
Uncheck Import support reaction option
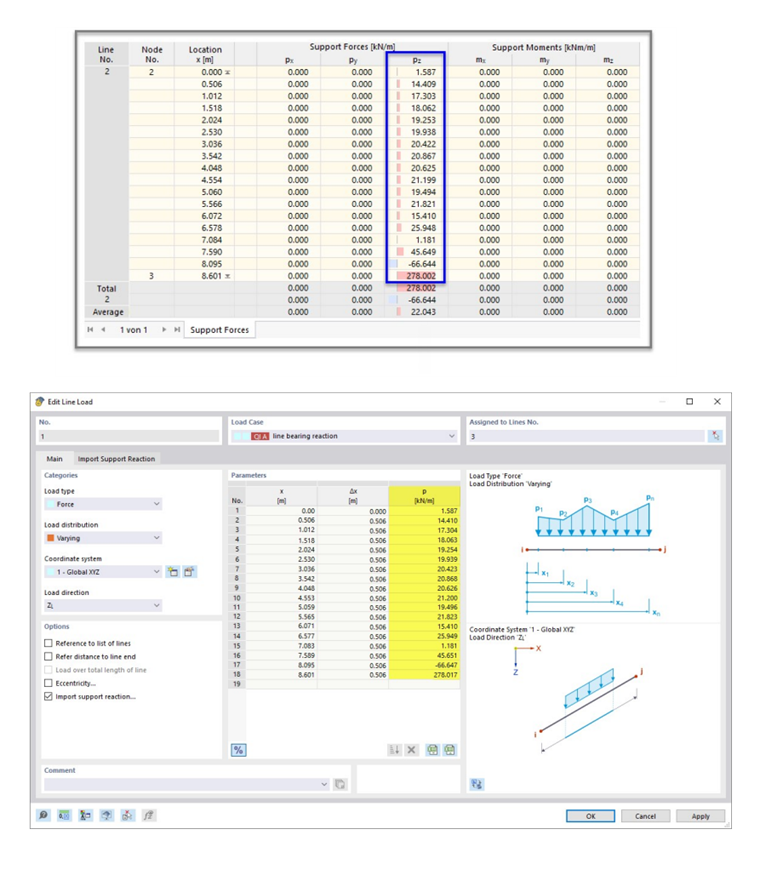click(x=48, y=697)
